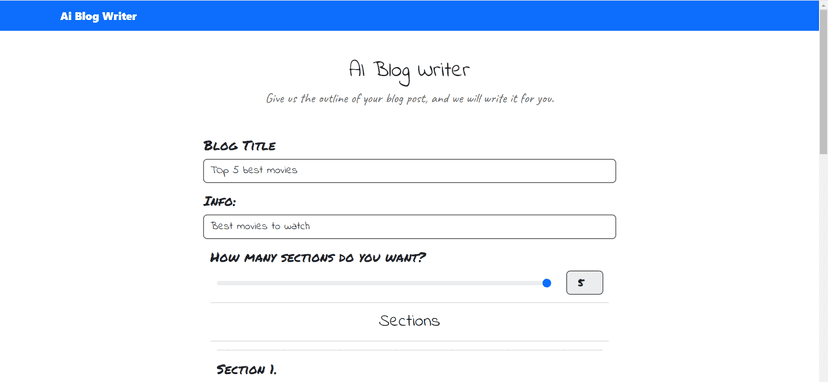The image size is (828, 382).
Task: Open the Ai Blog Writer navbar brand link
Action: click(x=98, y=16)
